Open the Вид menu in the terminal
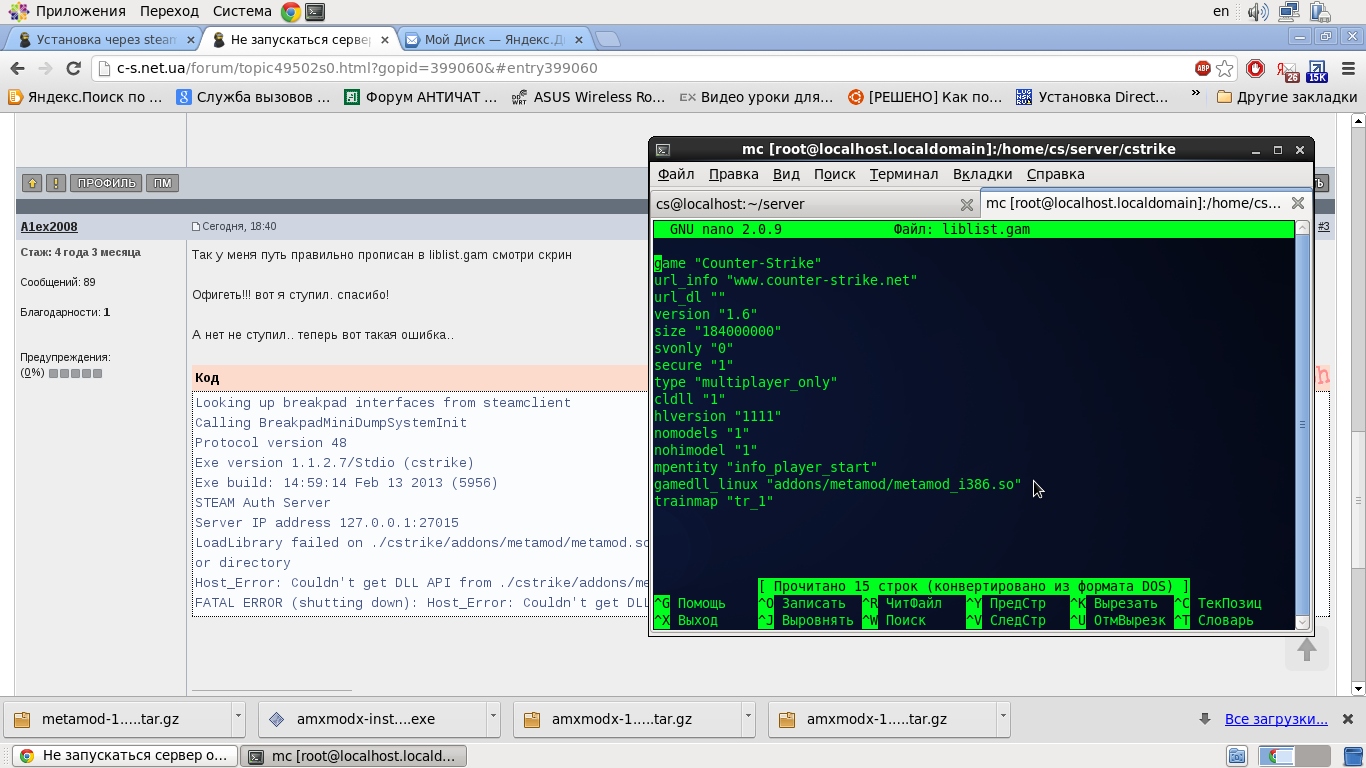1366x768 pixels. click(787, 174)
